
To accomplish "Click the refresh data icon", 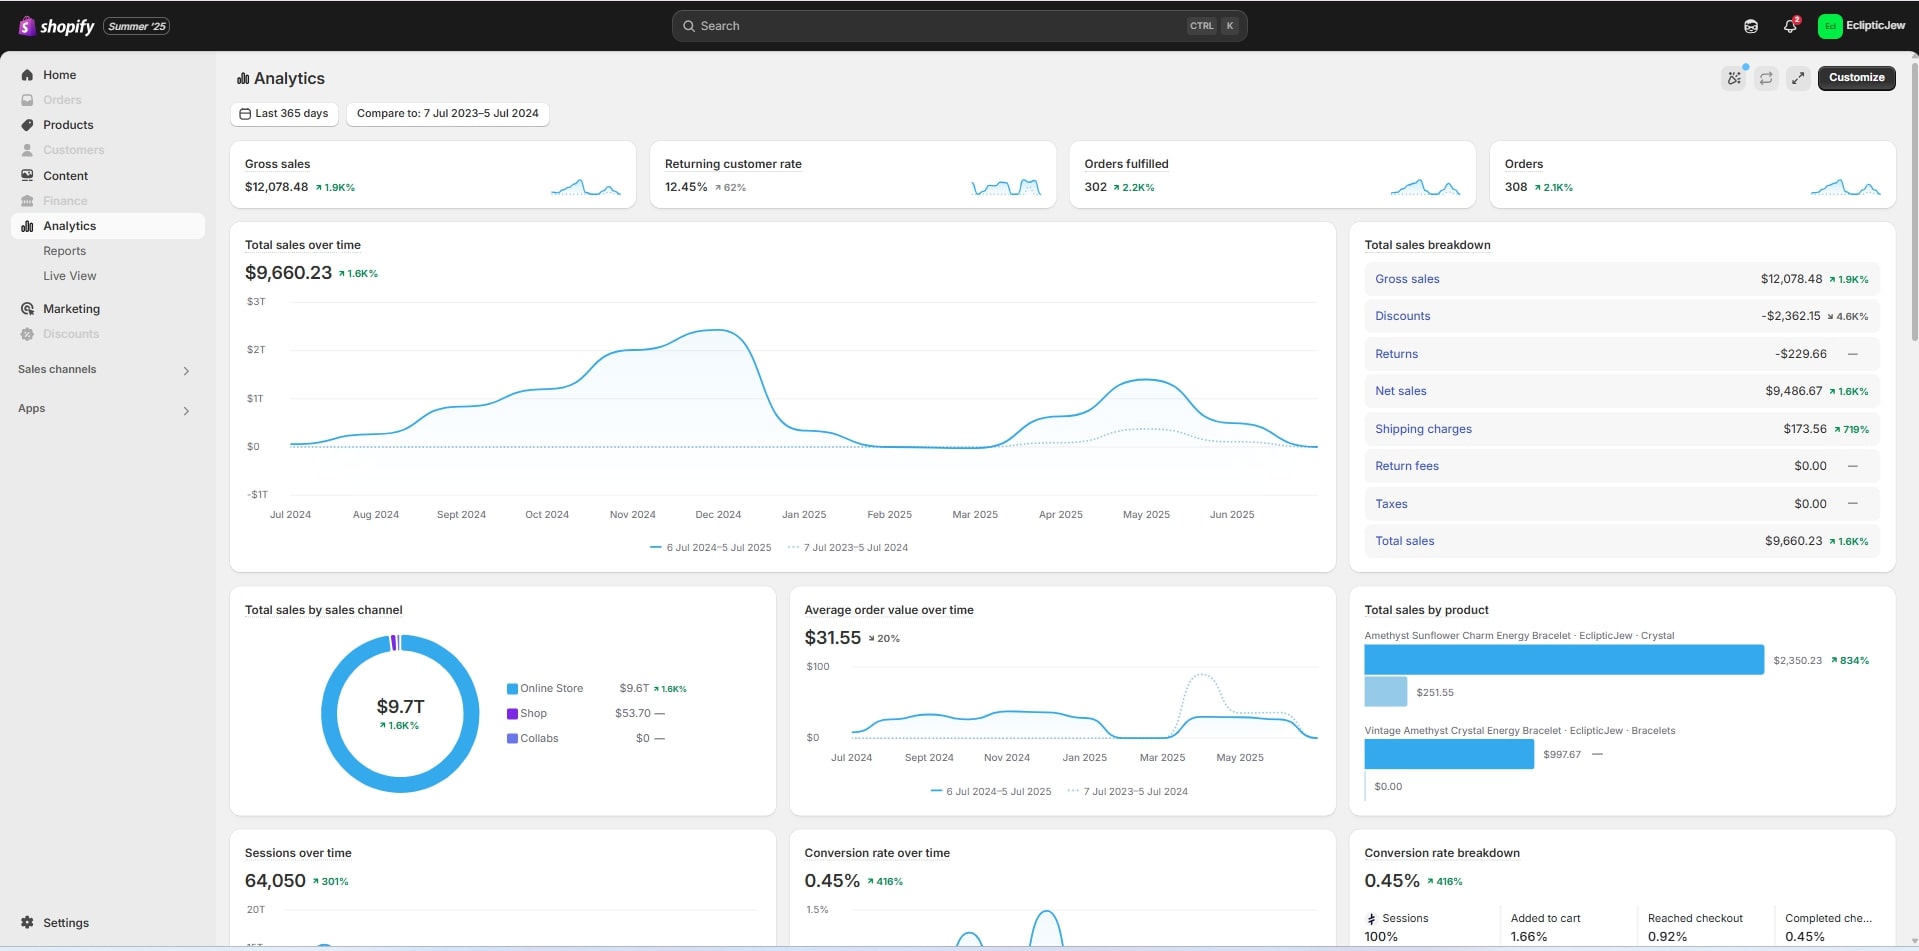I will pyautogui.click(x=1766, y=78).
